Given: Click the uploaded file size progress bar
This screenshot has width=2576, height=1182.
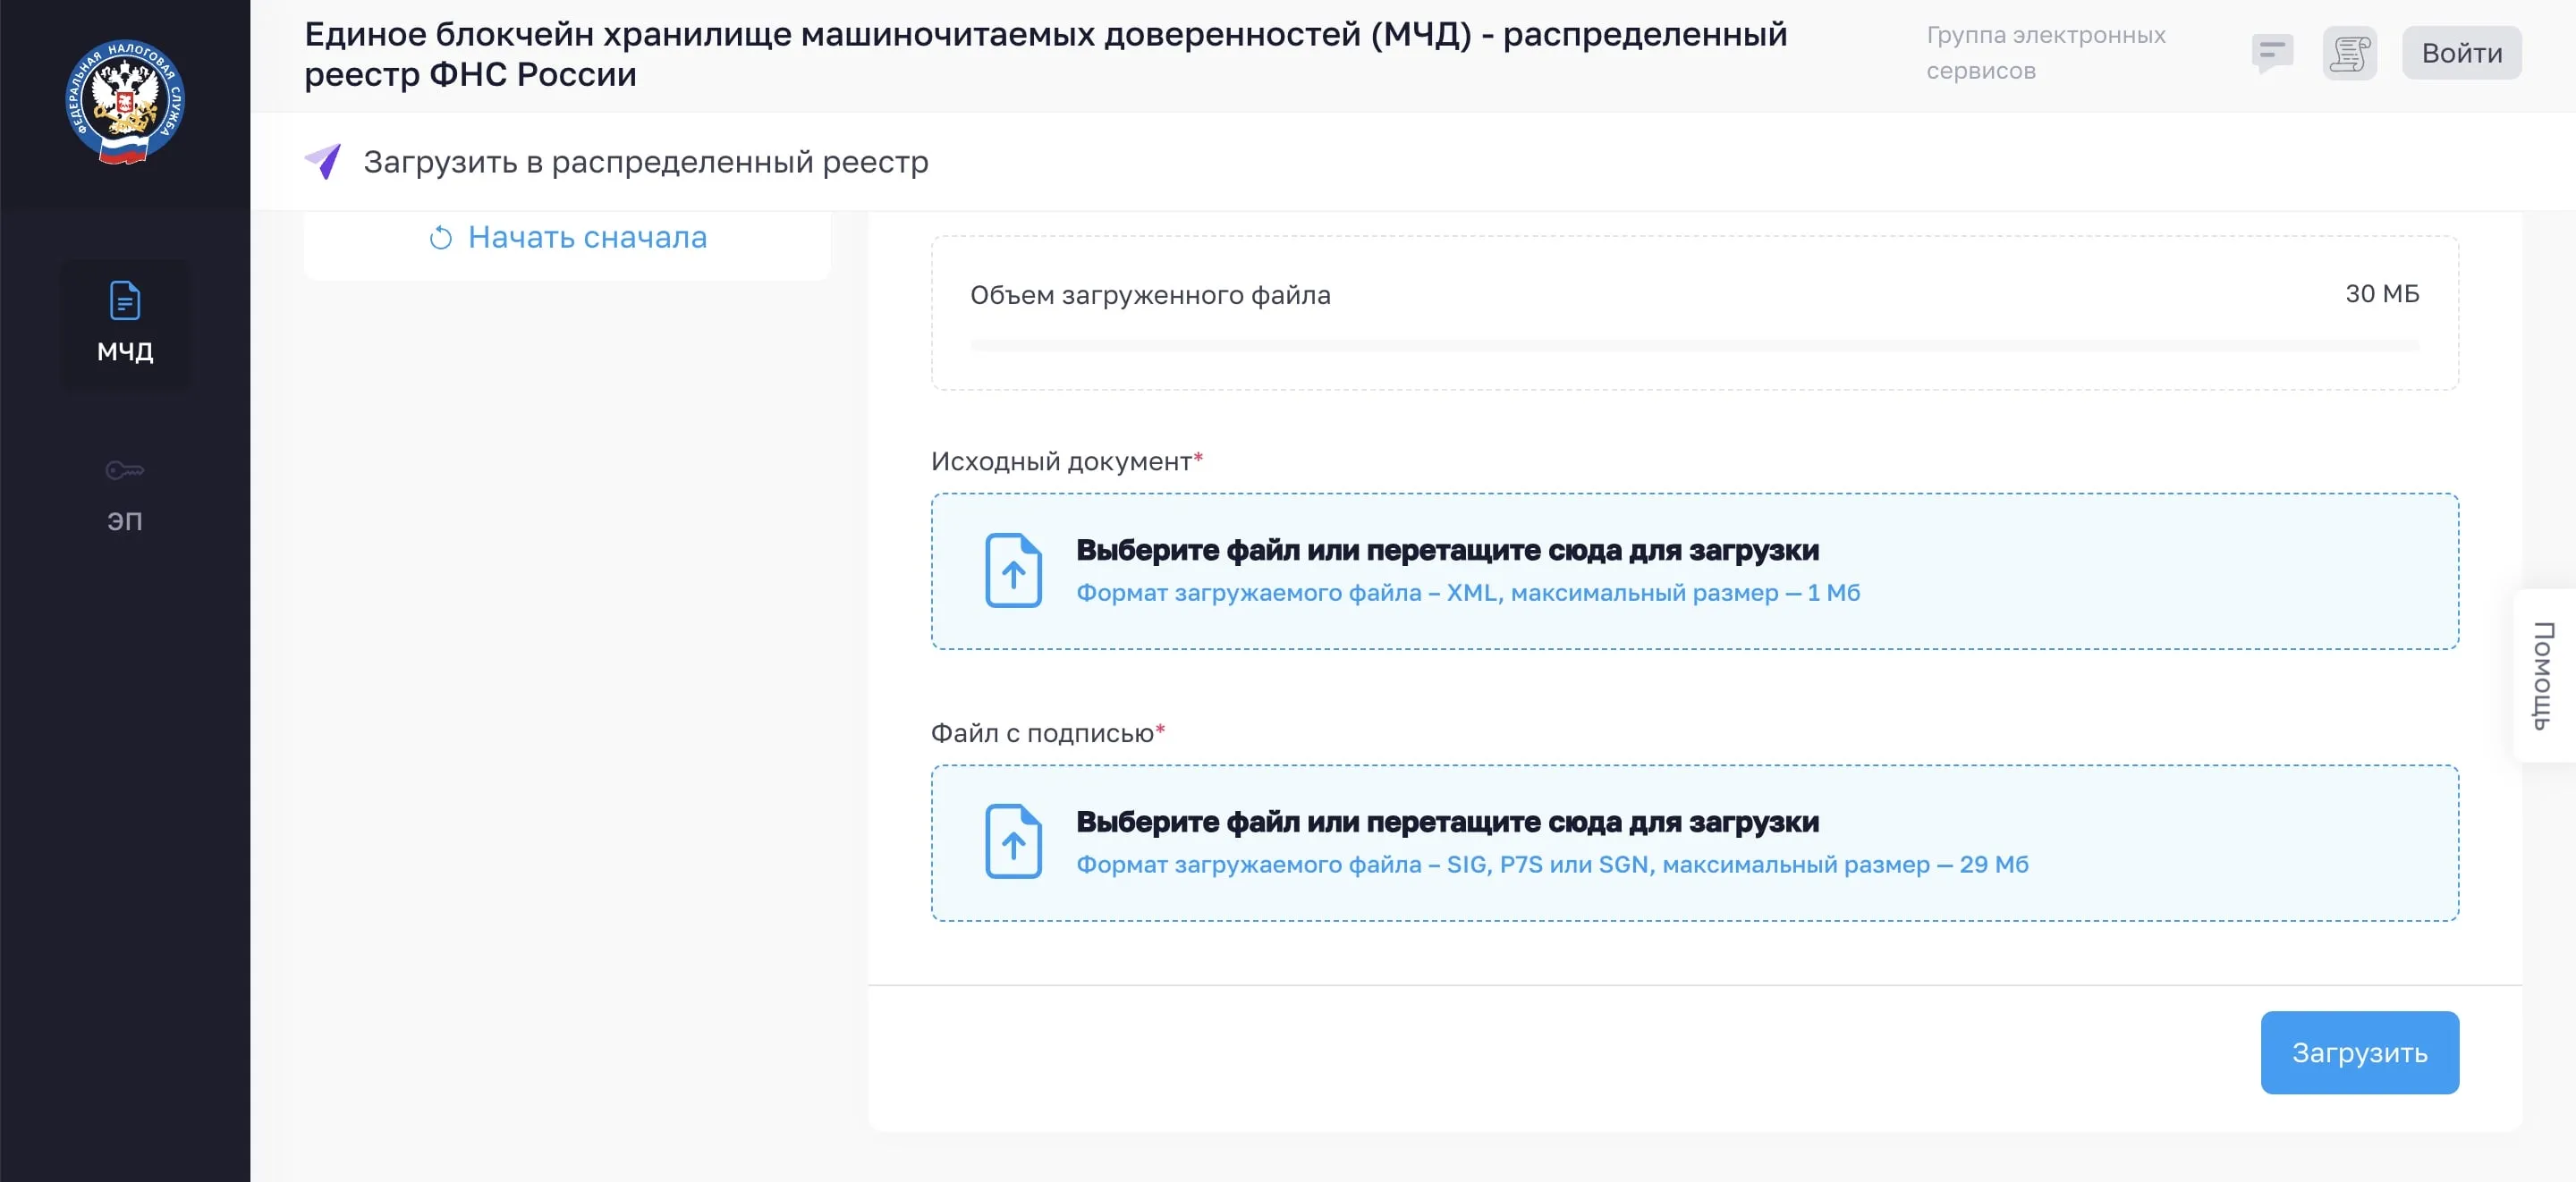Looking at the screenshot, I should pos(1694,346).
